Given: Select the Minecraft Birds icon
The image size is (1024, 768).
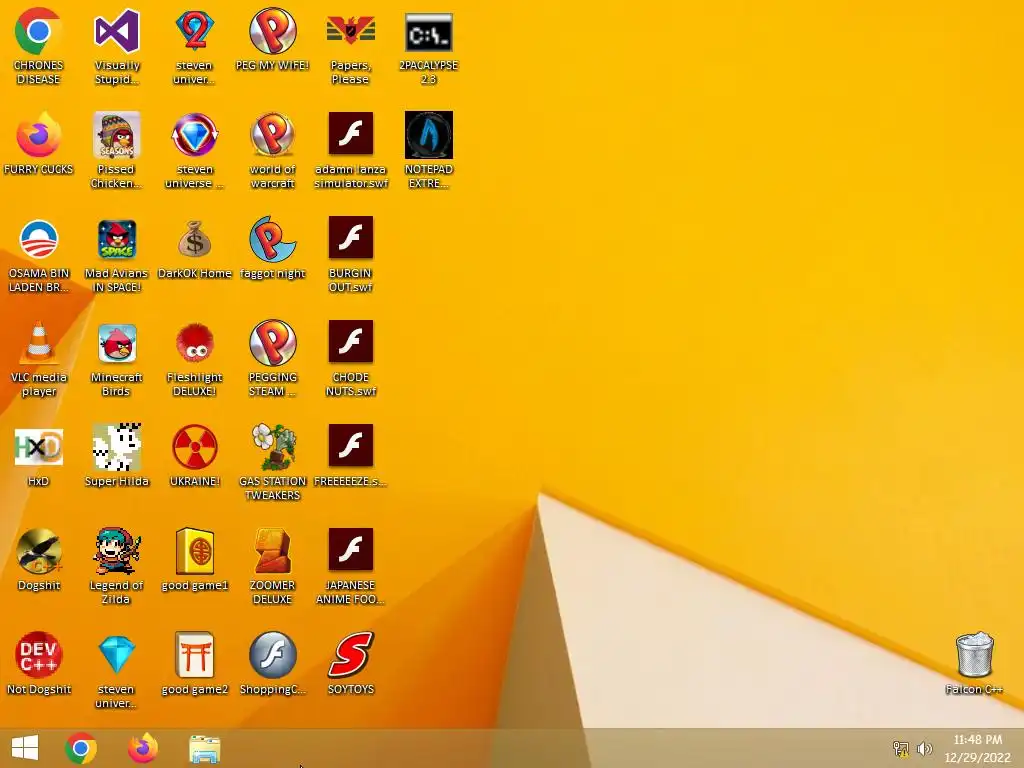Looking at the screenshot, I should tap(117, 343).
